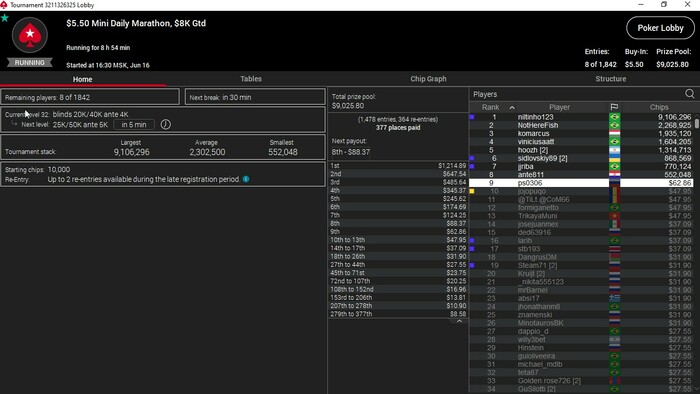Click the Rank column header

click(491, 107)
